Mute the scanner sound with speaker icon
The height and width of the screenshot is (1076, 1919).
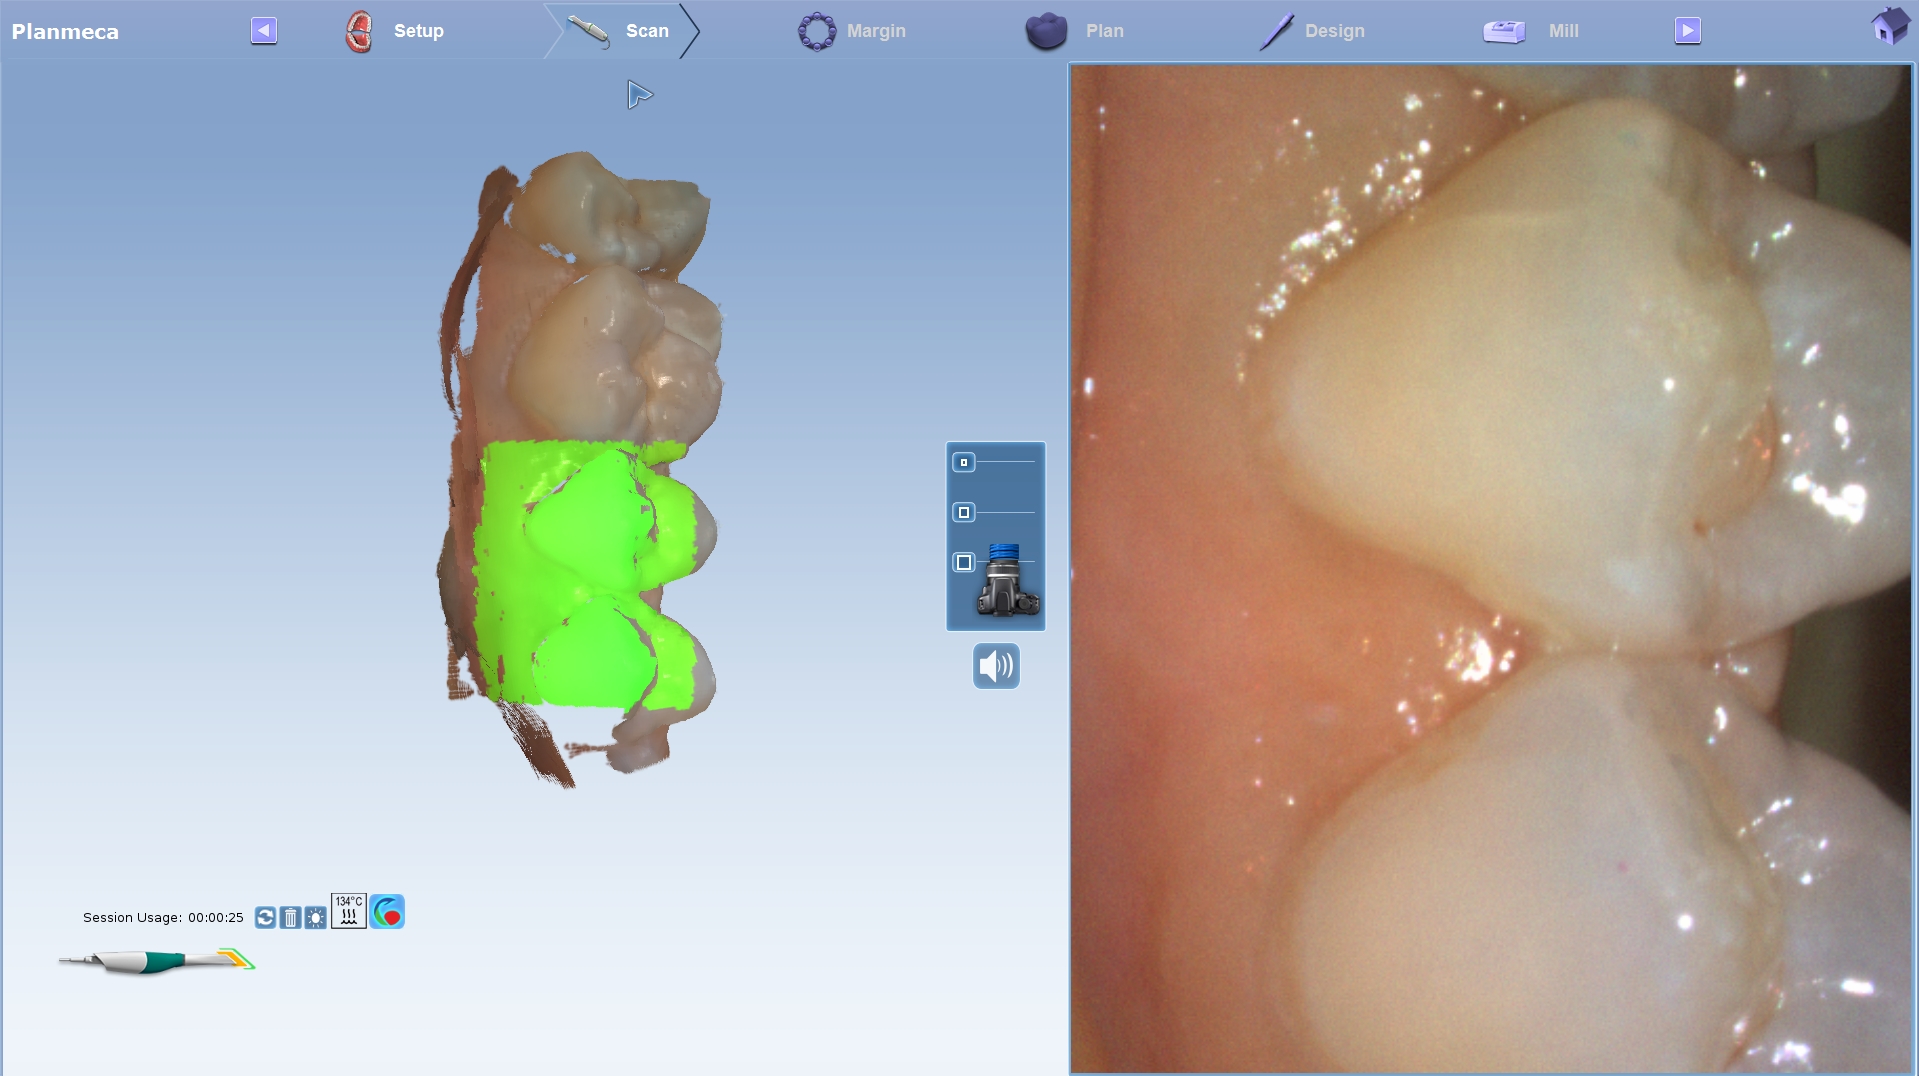tap(996, 666)
